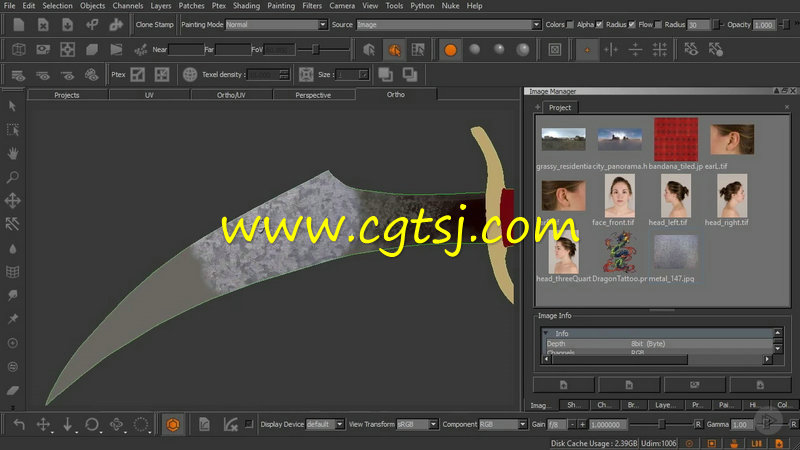800x450 pixels.
Task: Uncheck the Alpha checkbox
Action: [599, 24]
